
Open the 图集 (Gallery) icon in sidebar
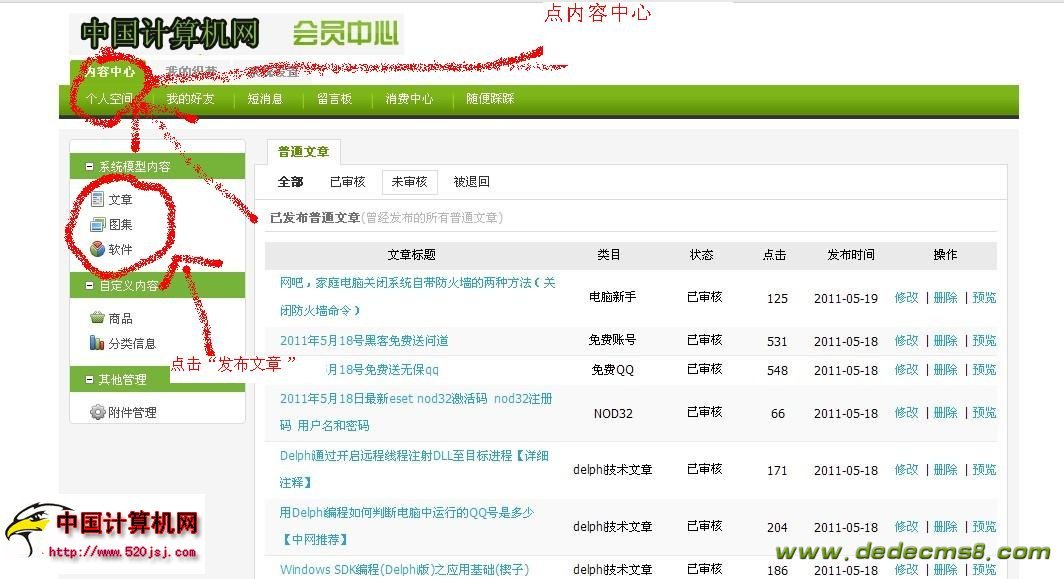pos(97,225)
